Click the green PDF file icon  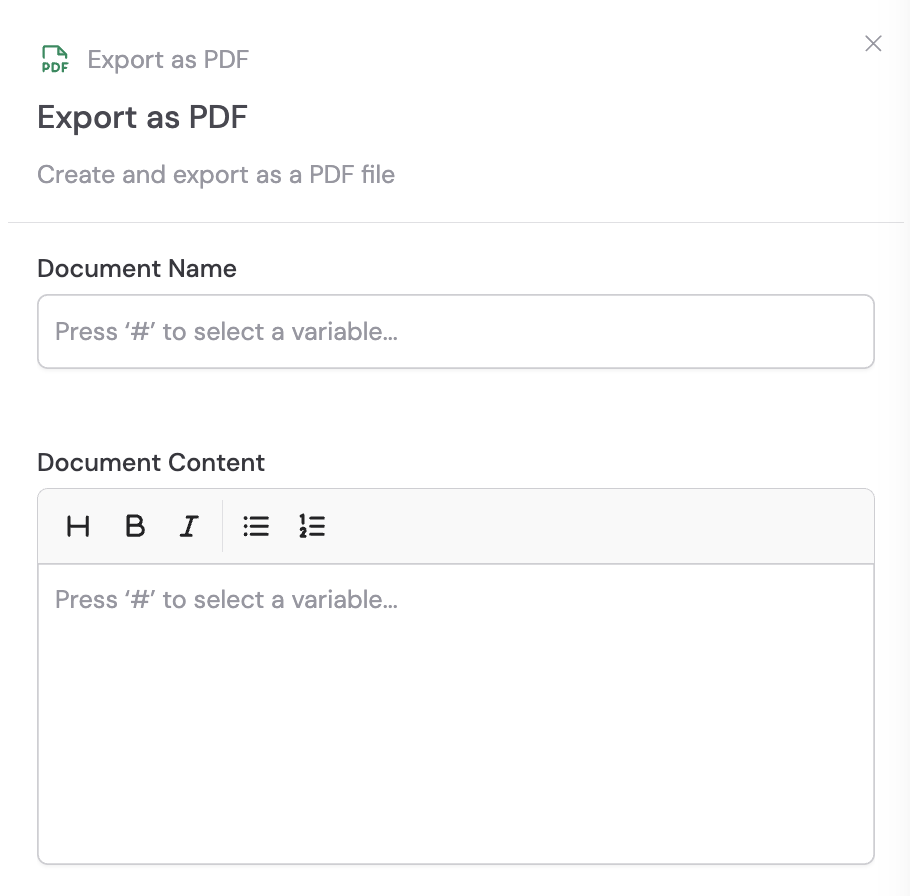click(55, 58)
